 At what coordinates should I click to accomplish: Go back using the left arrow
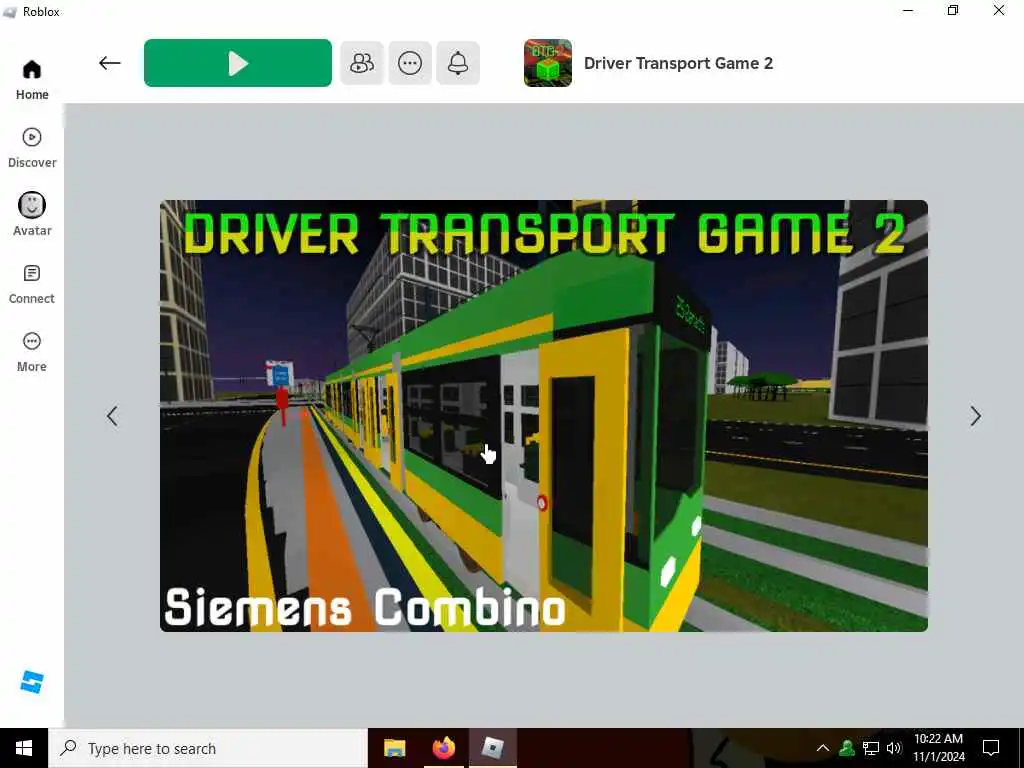pos(110,63)
